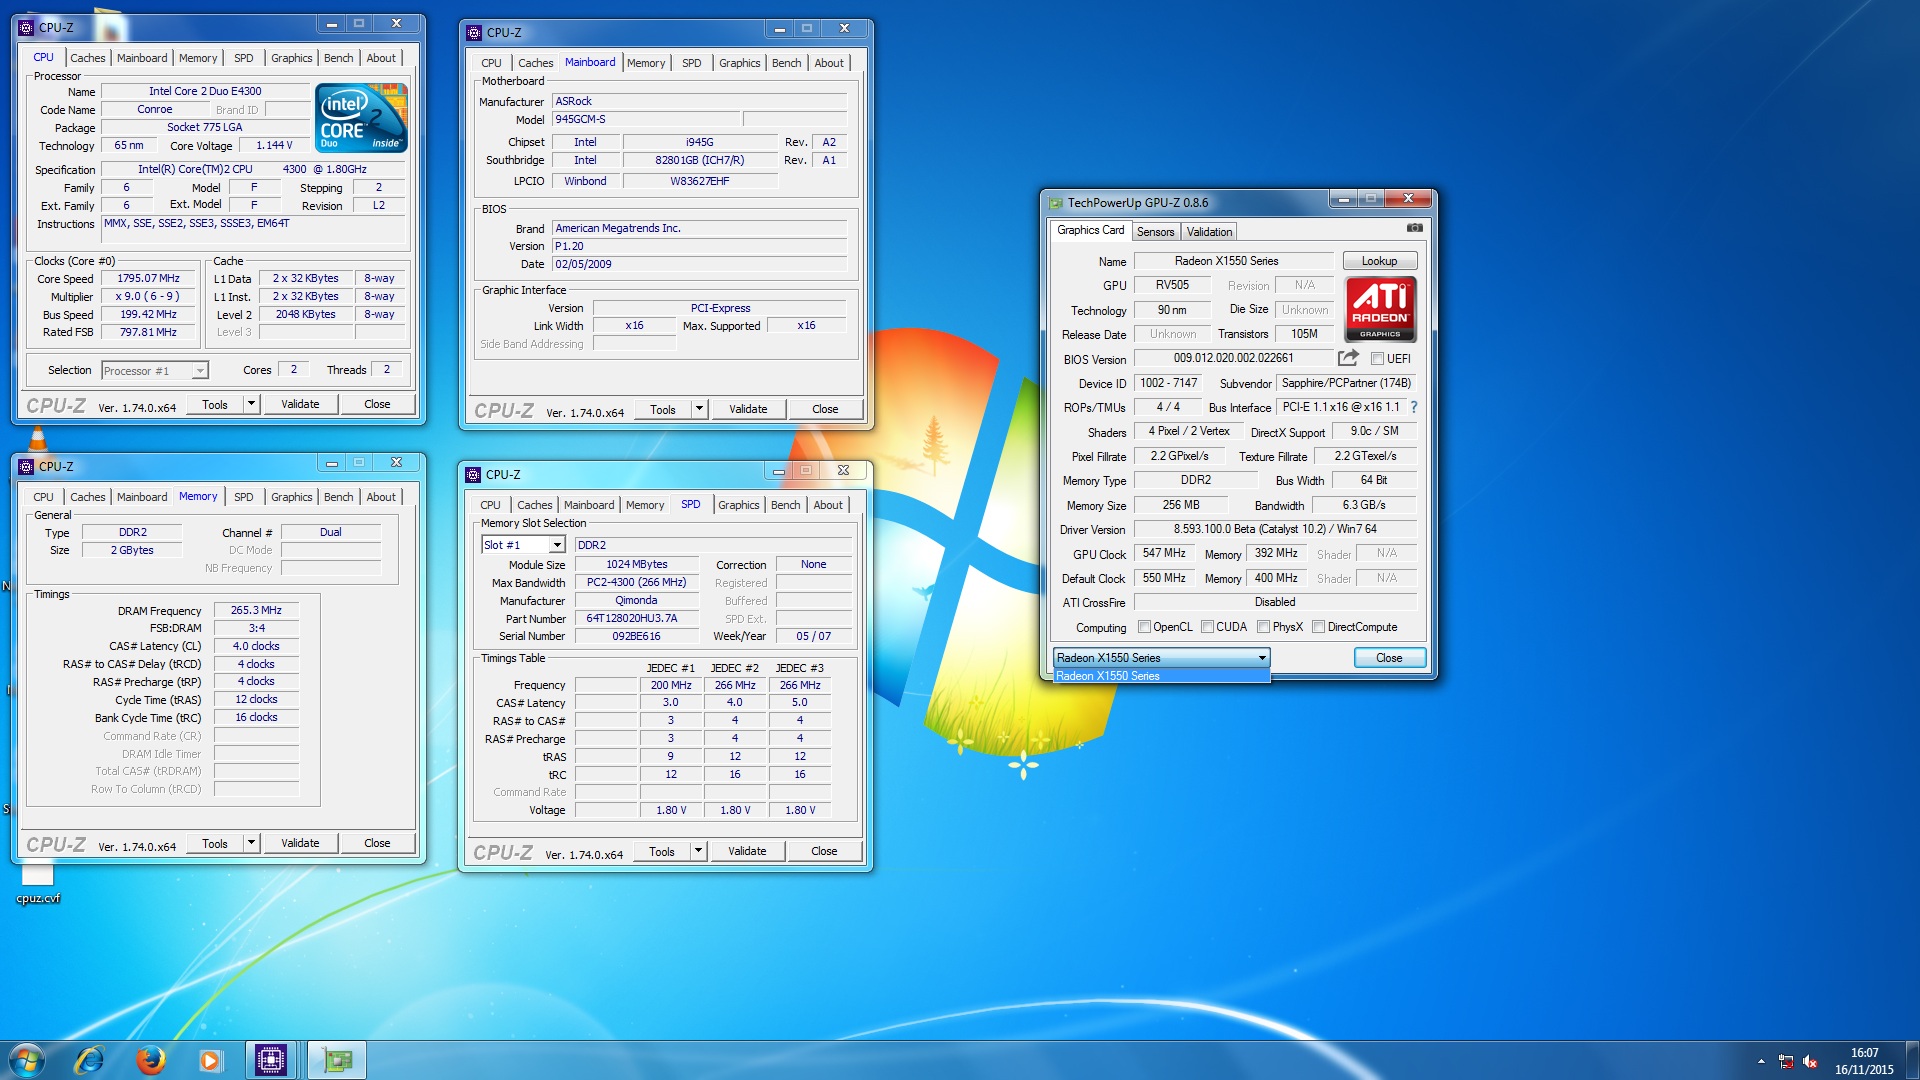Click Part Number 64T128020HU3.7A
The width and height of the screenshot is (1920, 1080).
pyautogui.click(x=636, y=619)
